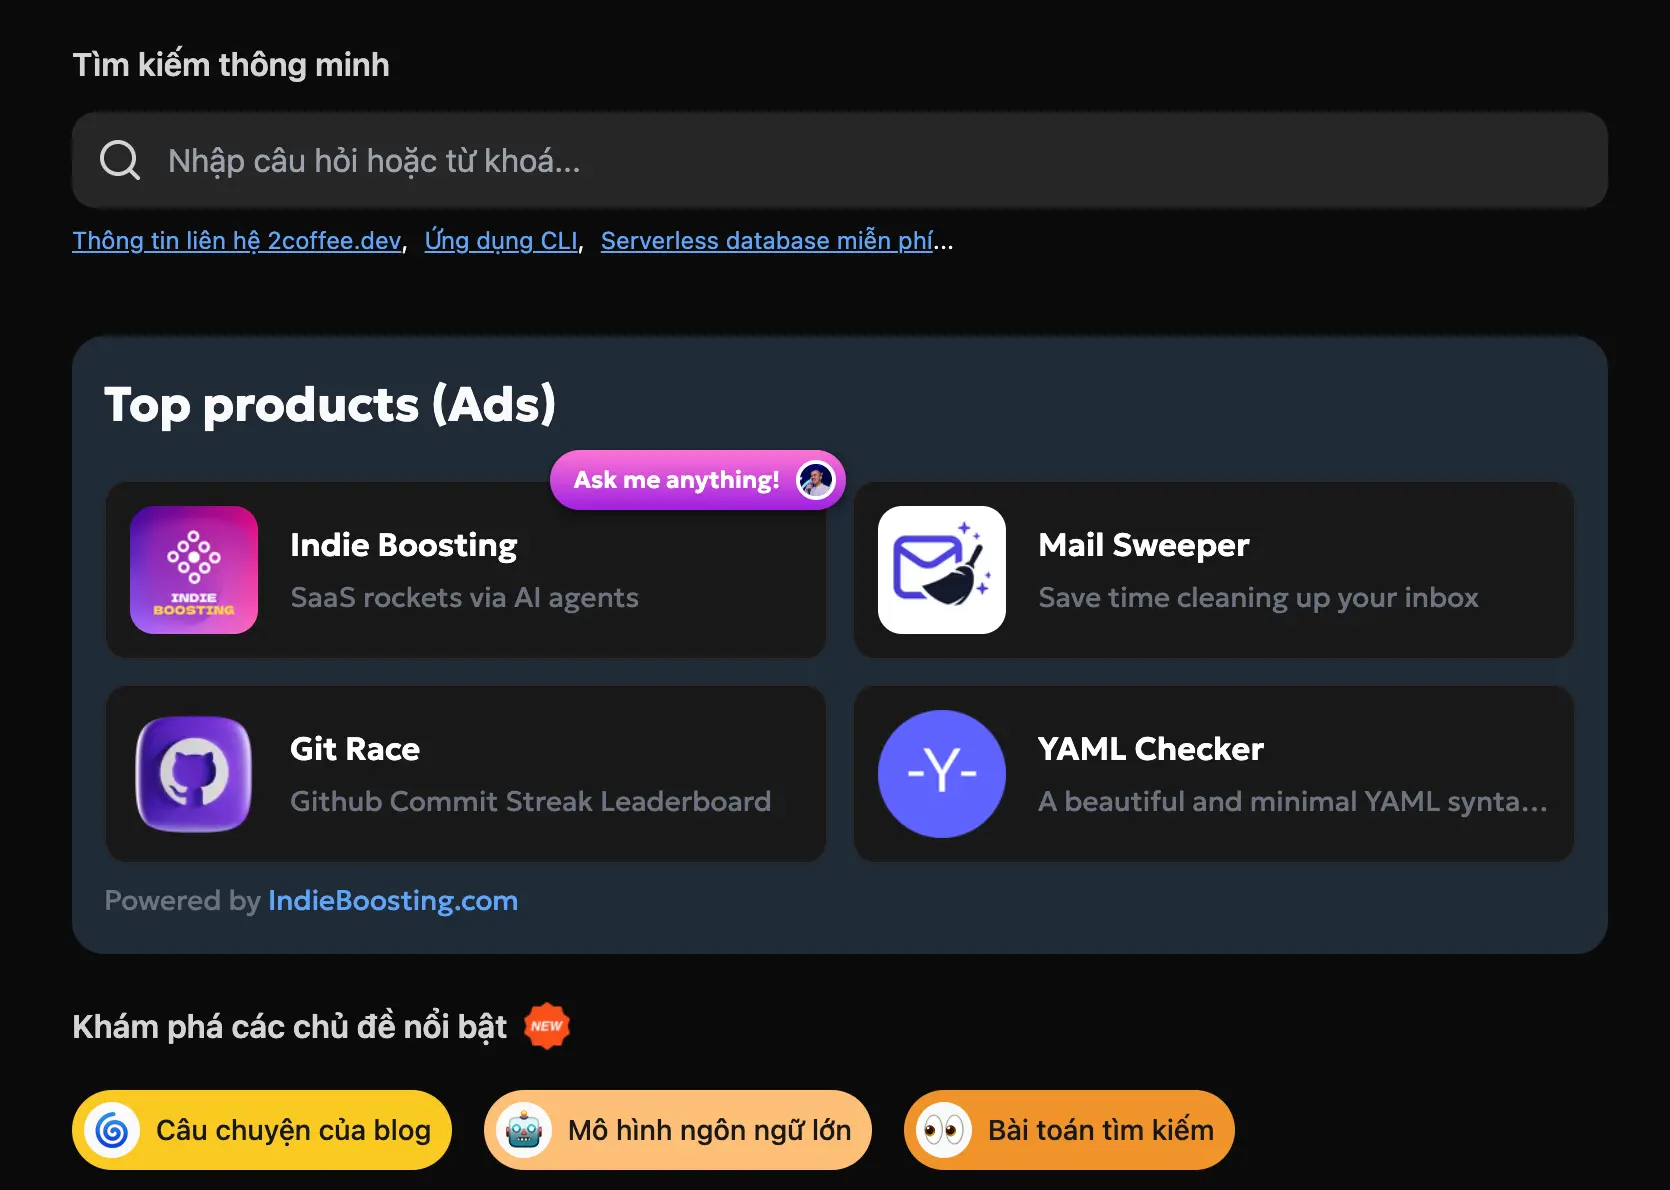Click the NEW badge beside chủ đề nổi bật
Screen dimensions: 1670x1190
click(x=546, y=1025)
